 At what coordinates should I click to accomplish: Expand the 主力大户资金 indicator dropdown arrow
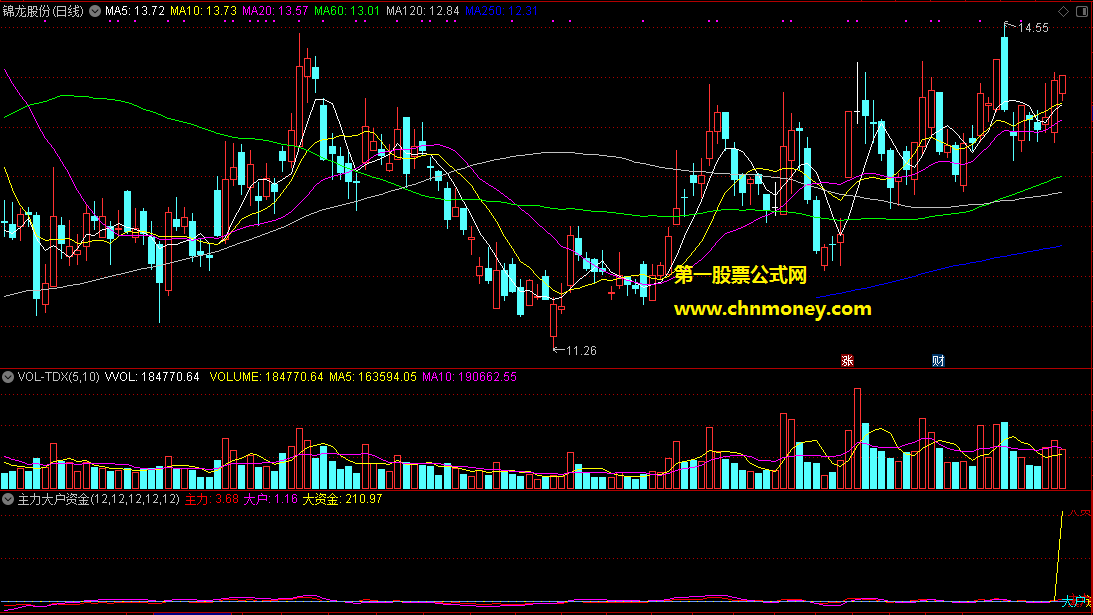(x=8, y=499)
